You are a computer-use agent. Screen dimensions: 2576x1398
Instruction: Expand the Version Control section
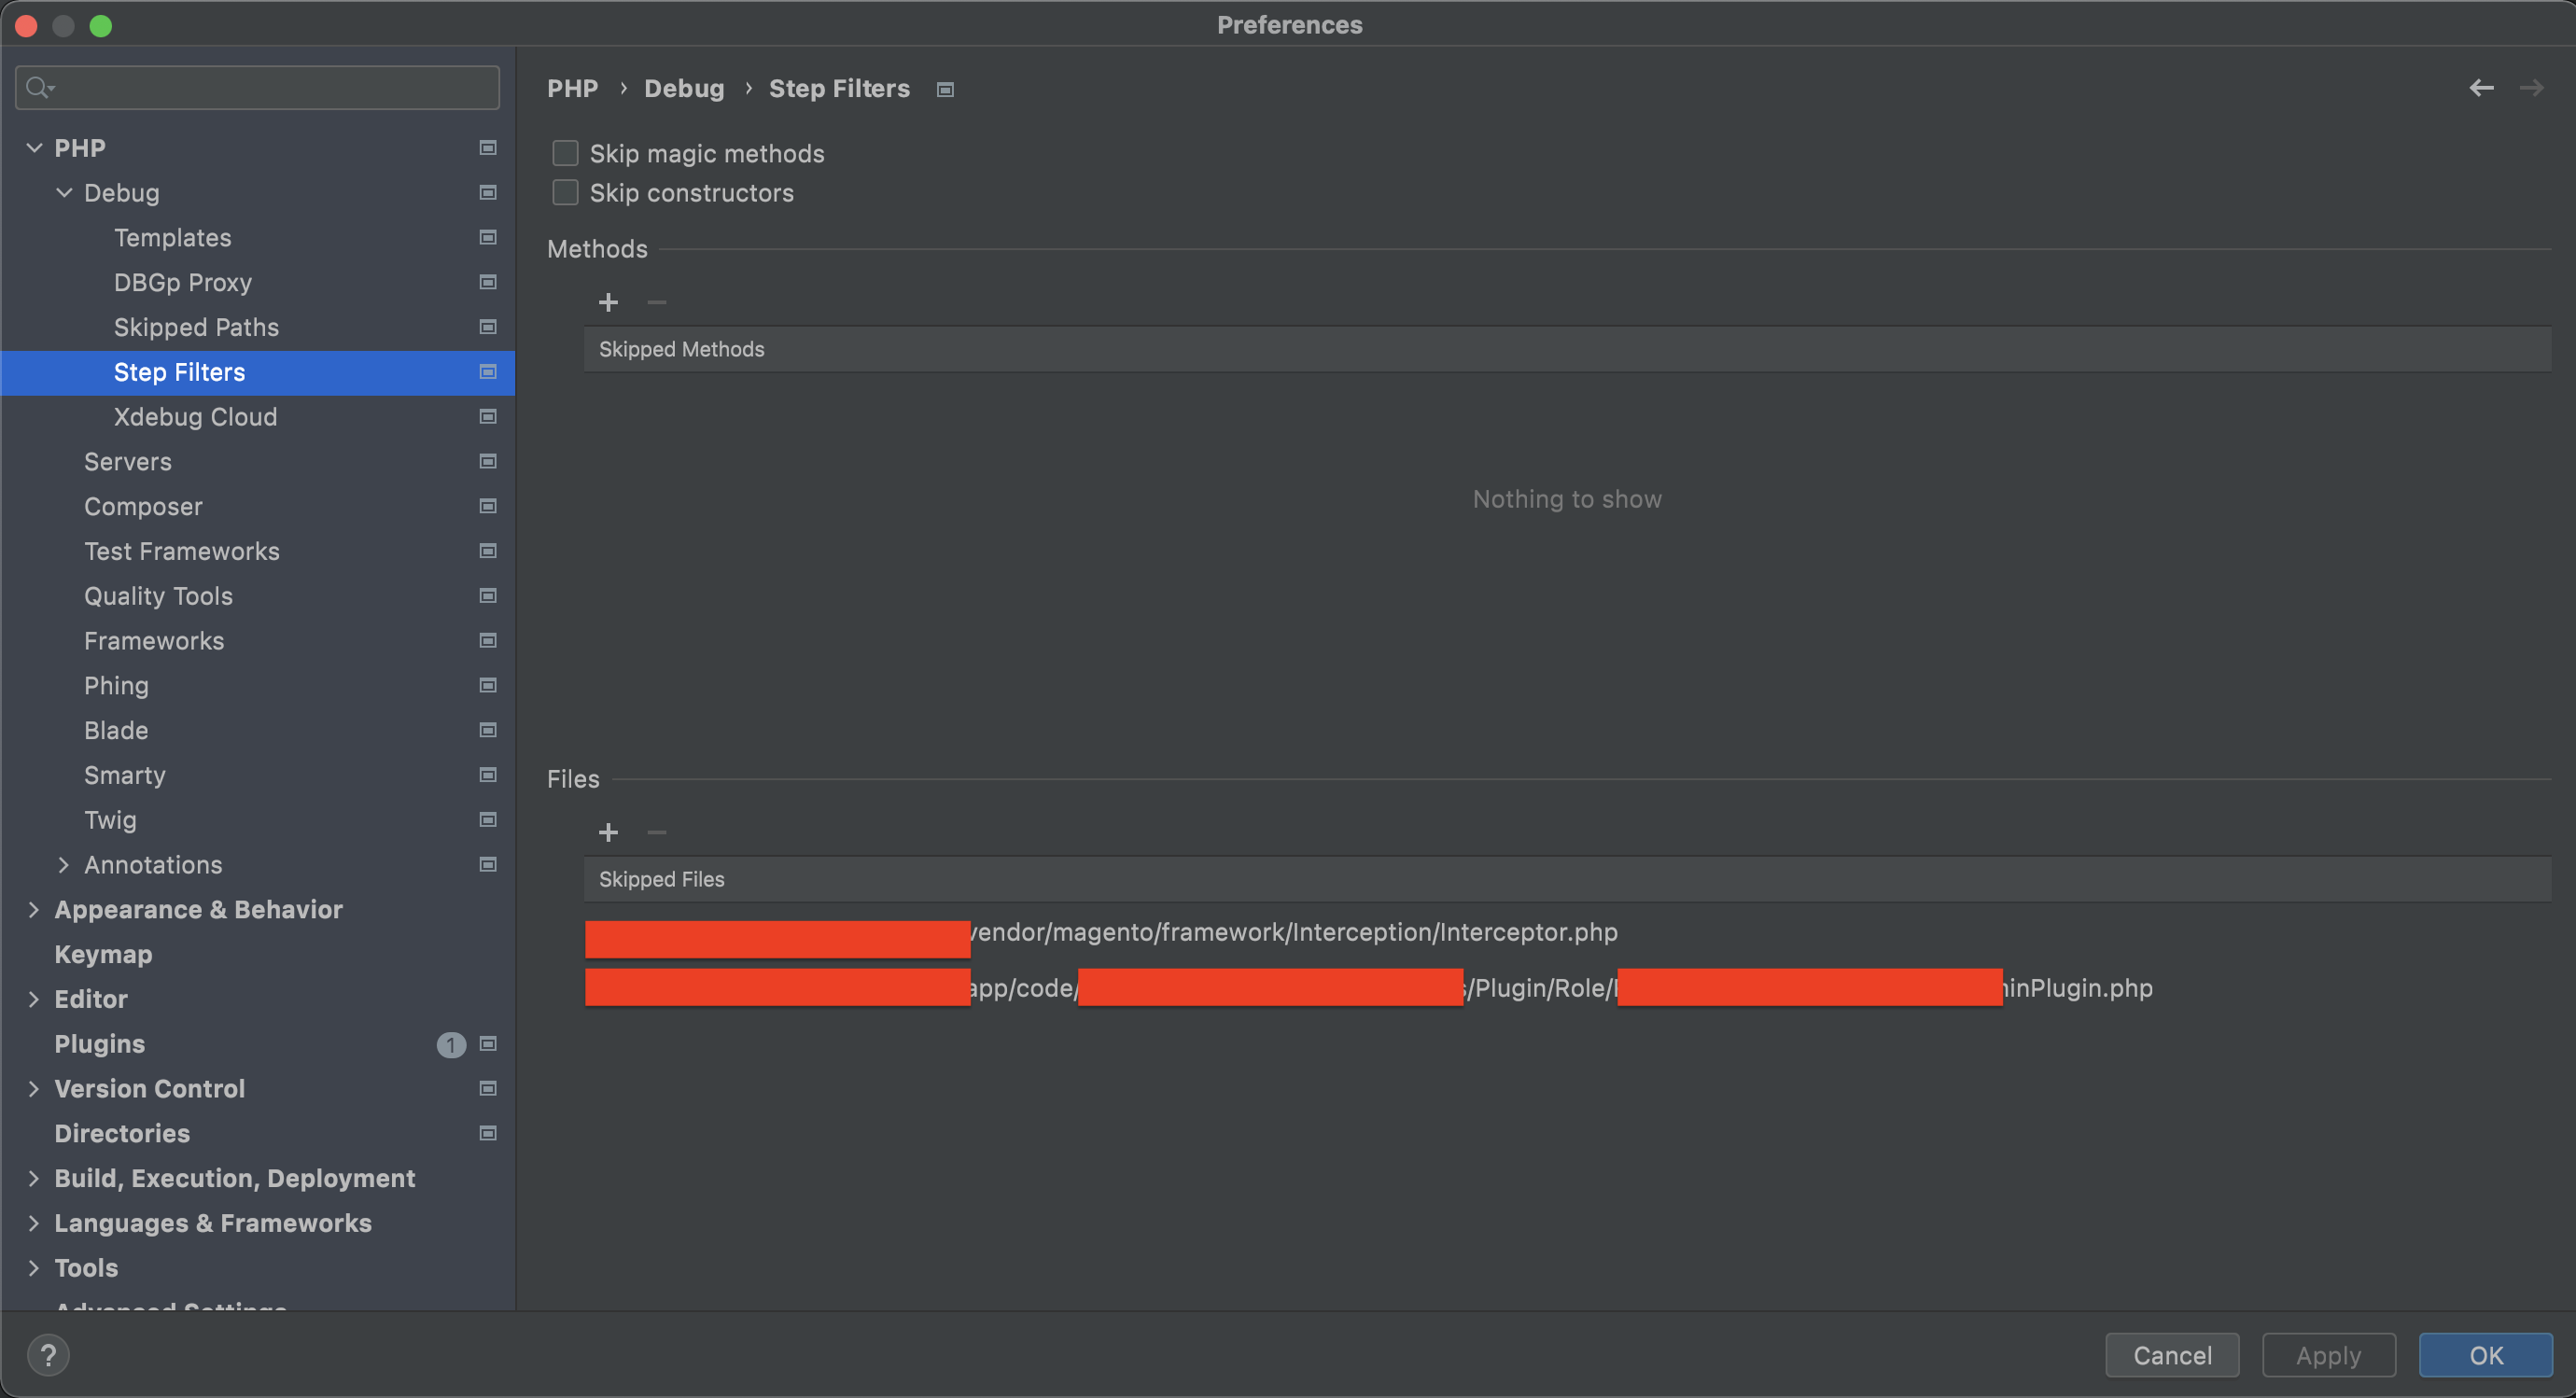(34, 1088)
